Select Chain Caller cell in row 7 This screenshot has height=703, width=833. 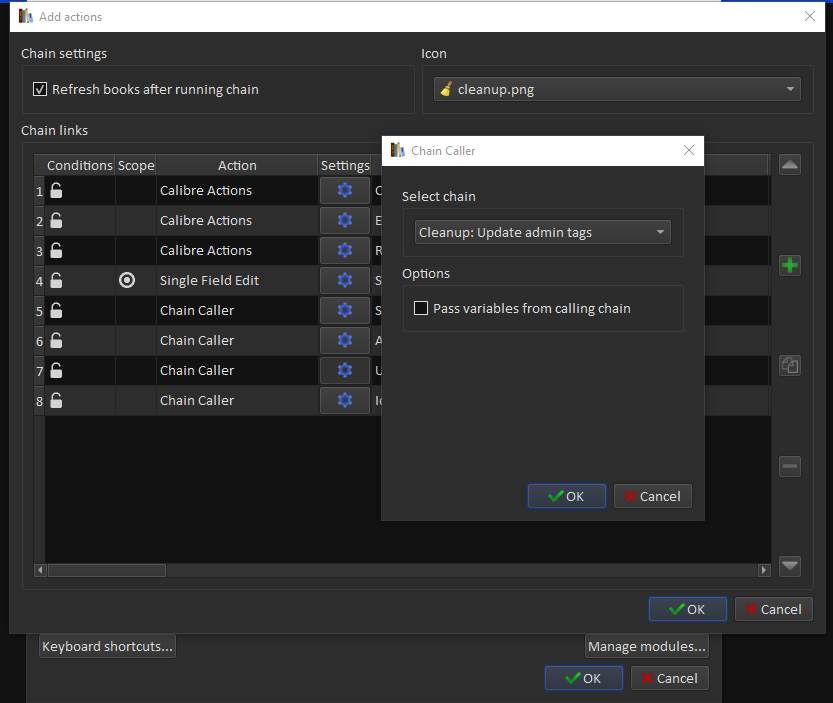237,370
